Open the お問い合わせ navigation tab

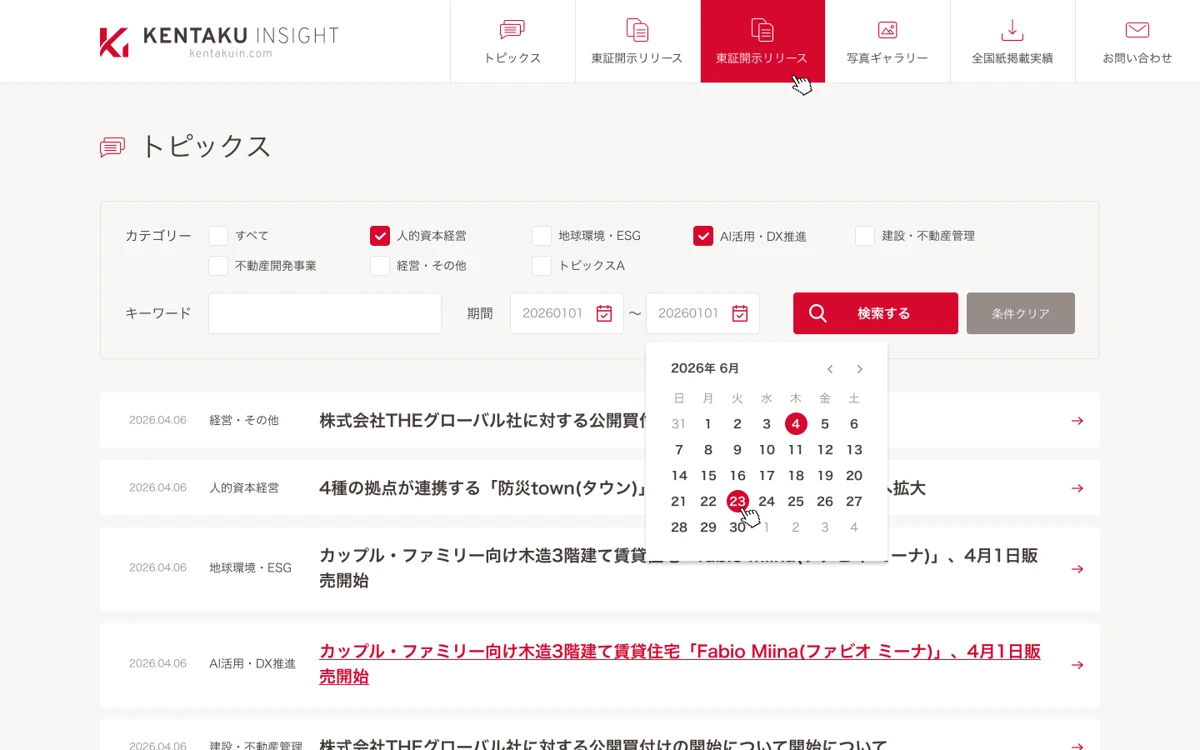point(1138,41)
